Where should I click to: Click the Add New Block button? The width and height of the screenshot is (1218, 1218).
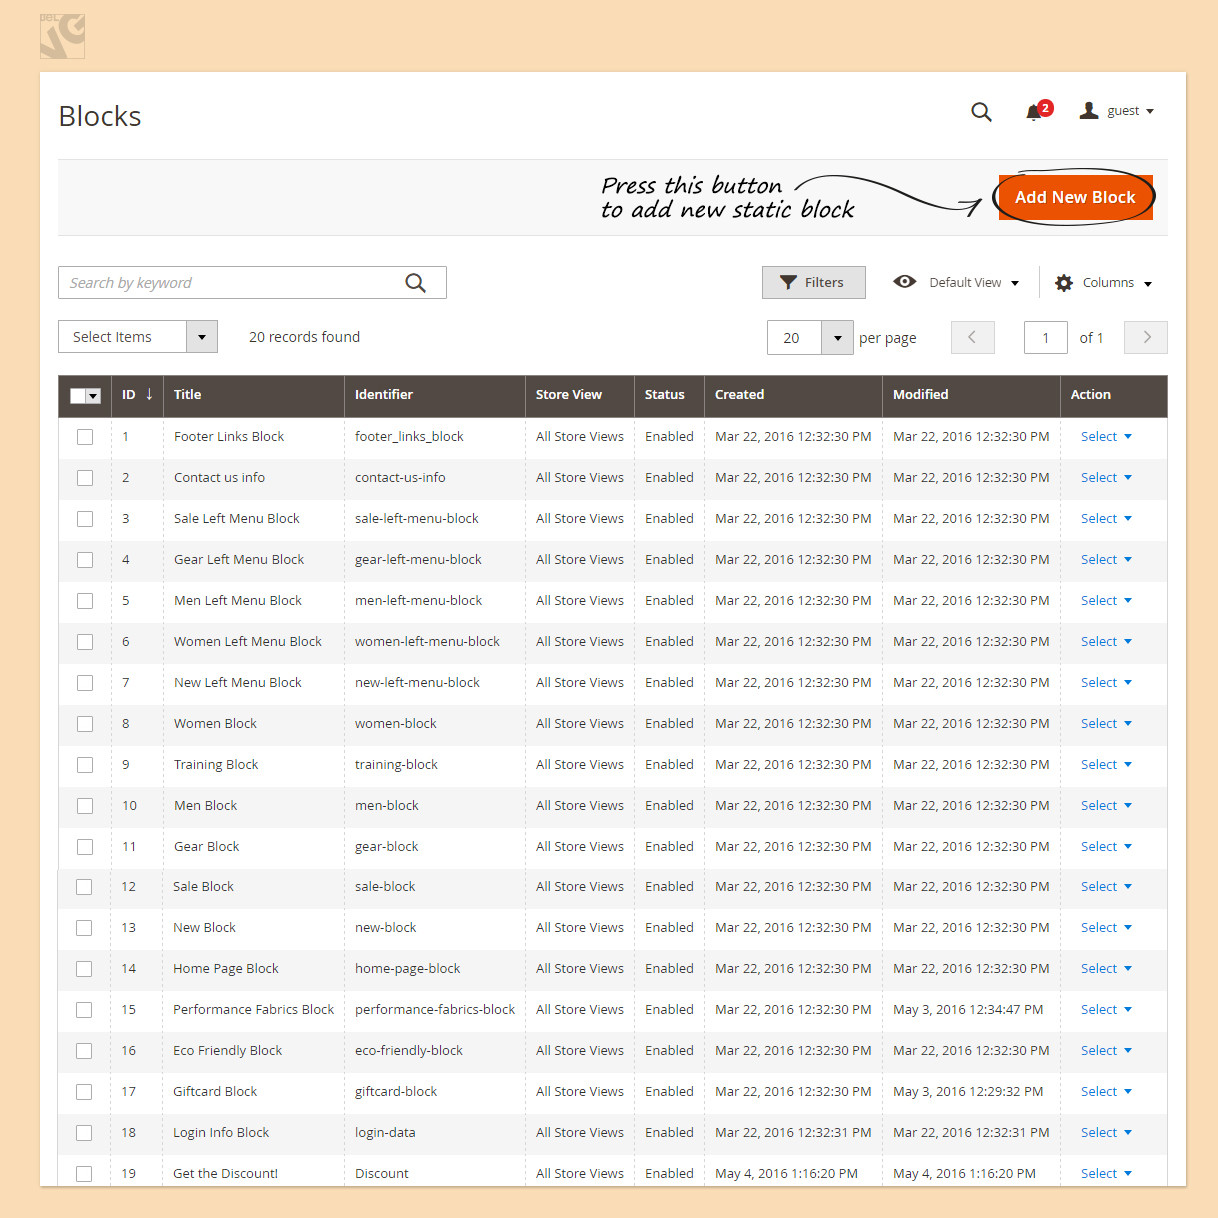(x=1075, y=198)
